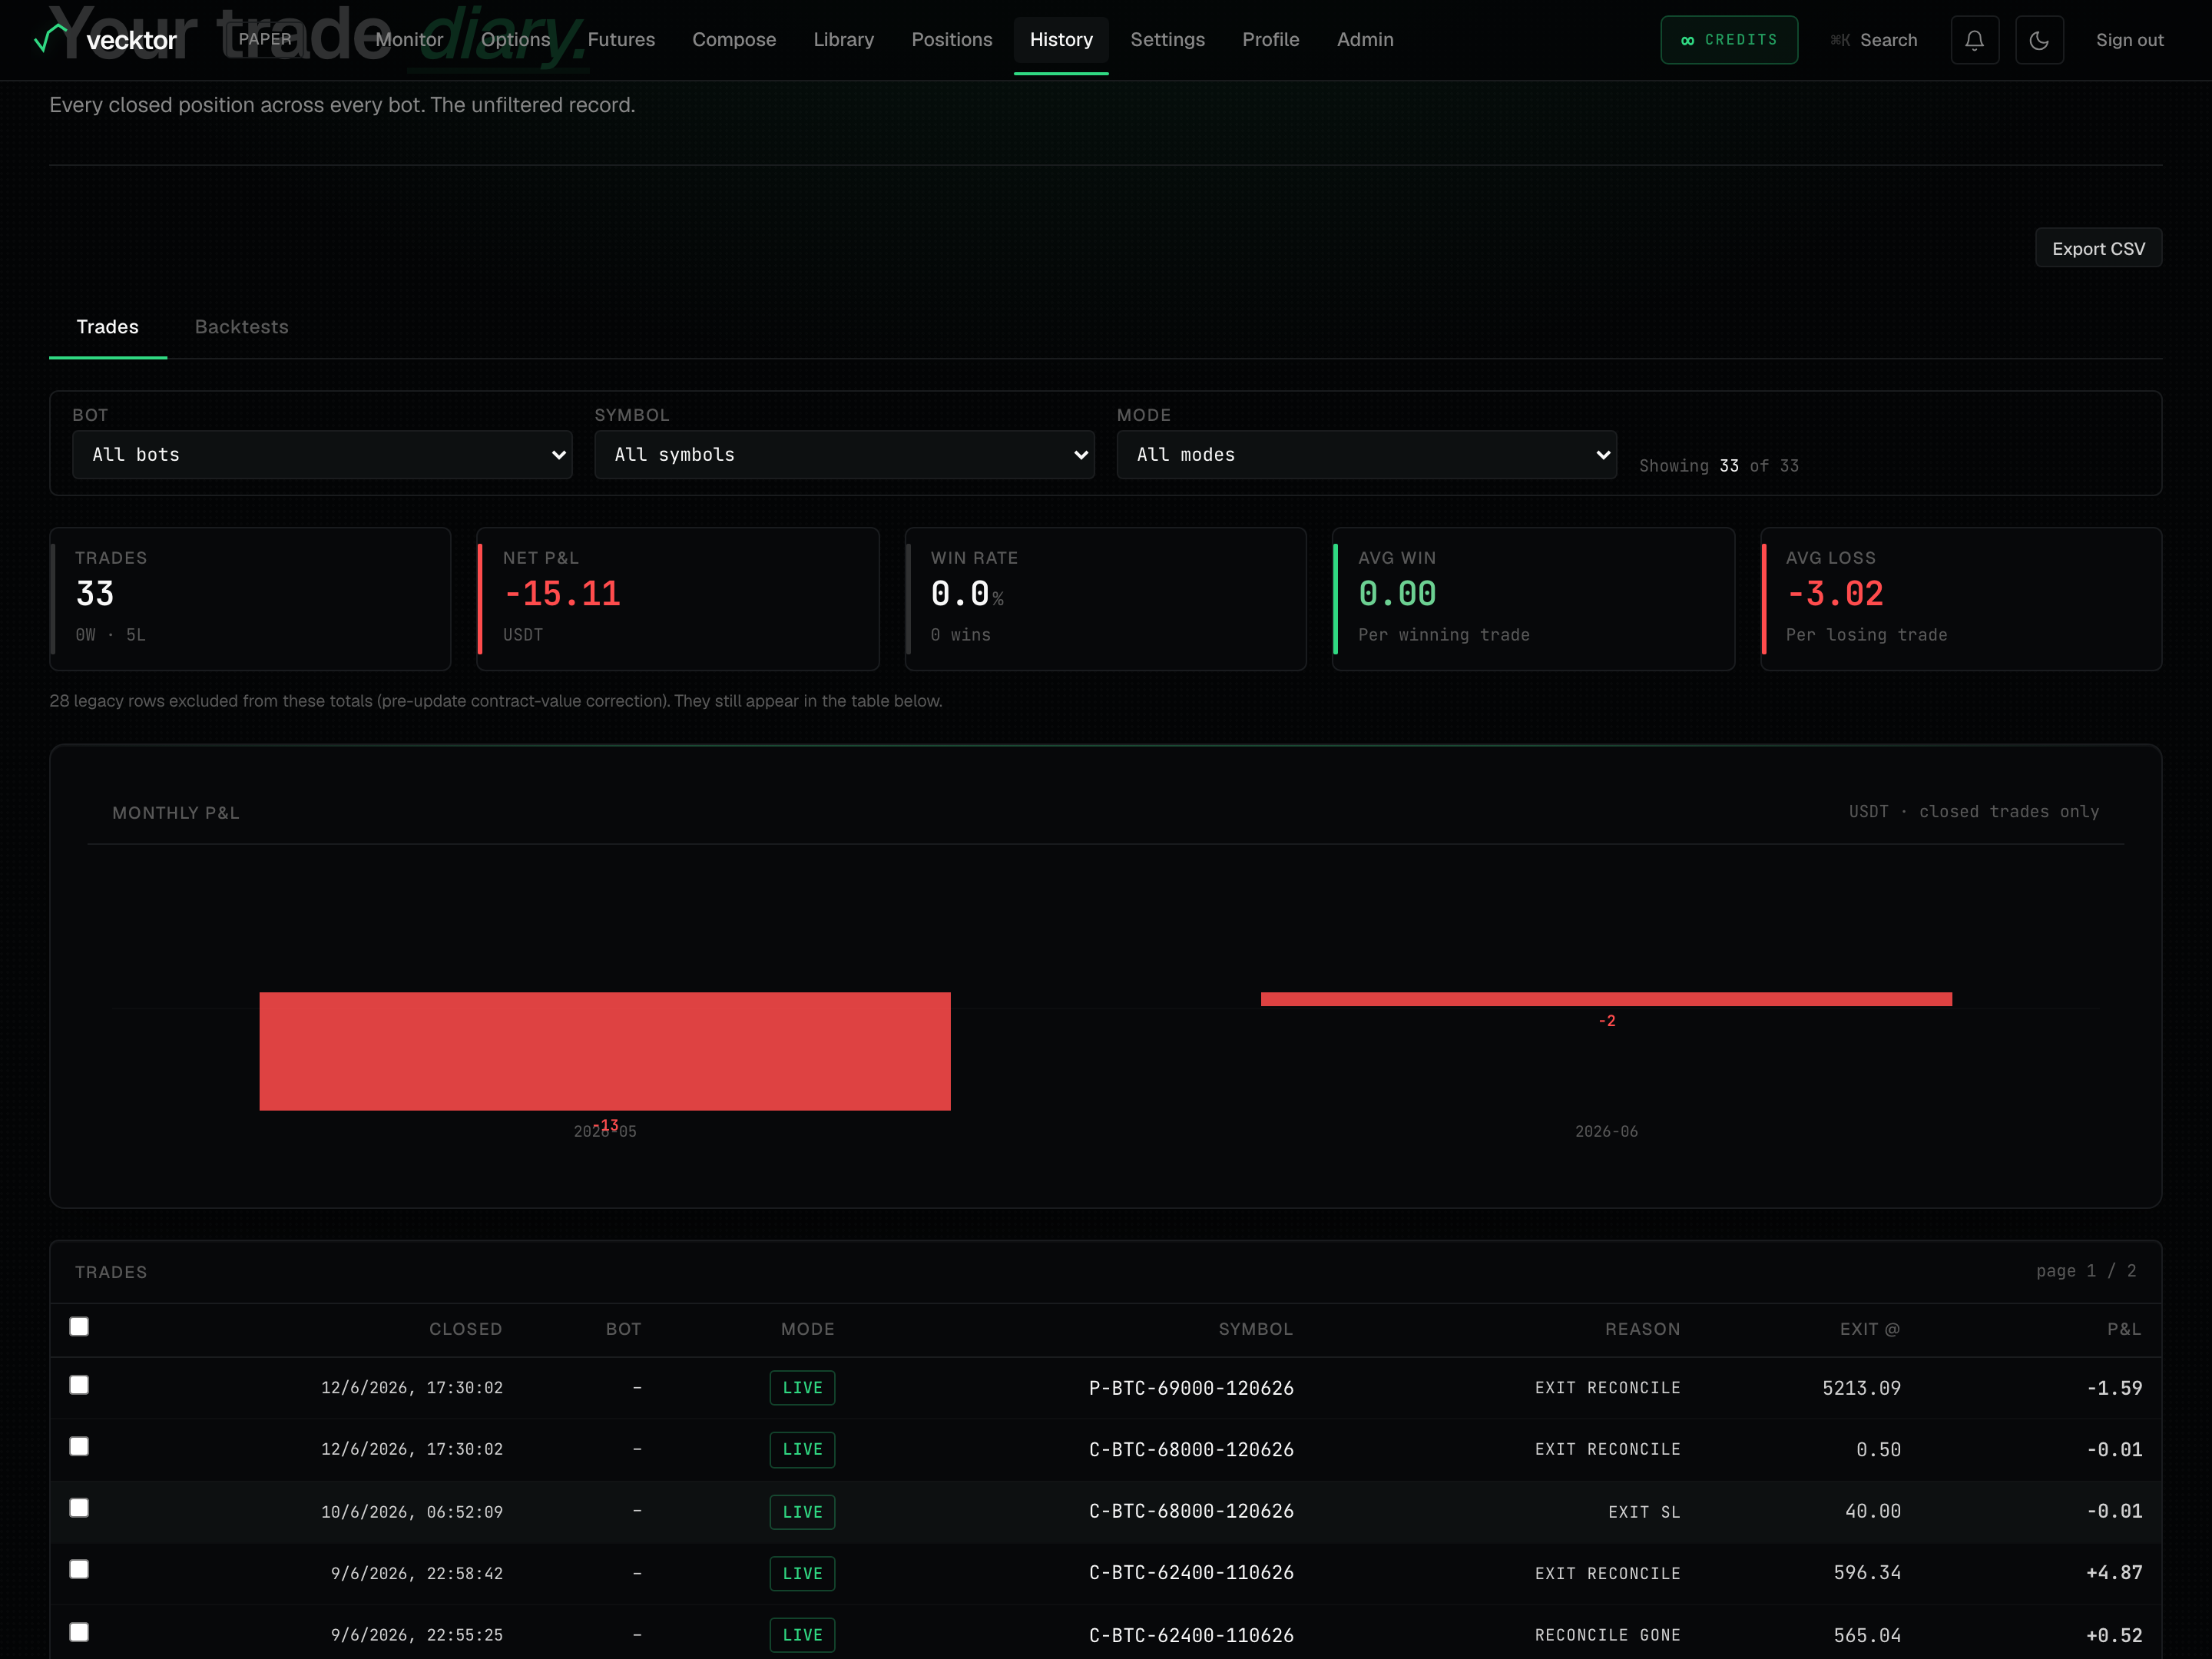Image resolution: width=2212 pixels, height=1659 pixels.
Task: Check the P-BTC-69000-120626 trade row
Action: click(79, 1384)
